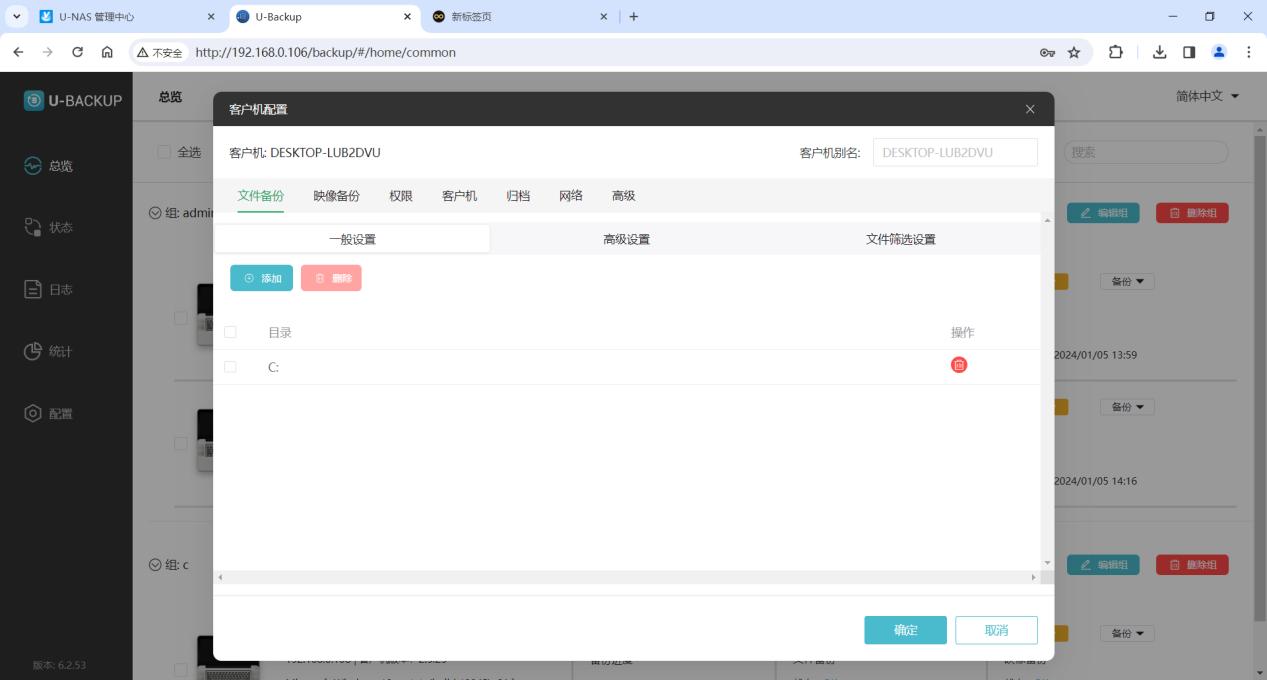This screenshot has height=680, width=1267.
Task: Select the 高级设置 sub-tab
Action: 626,239
